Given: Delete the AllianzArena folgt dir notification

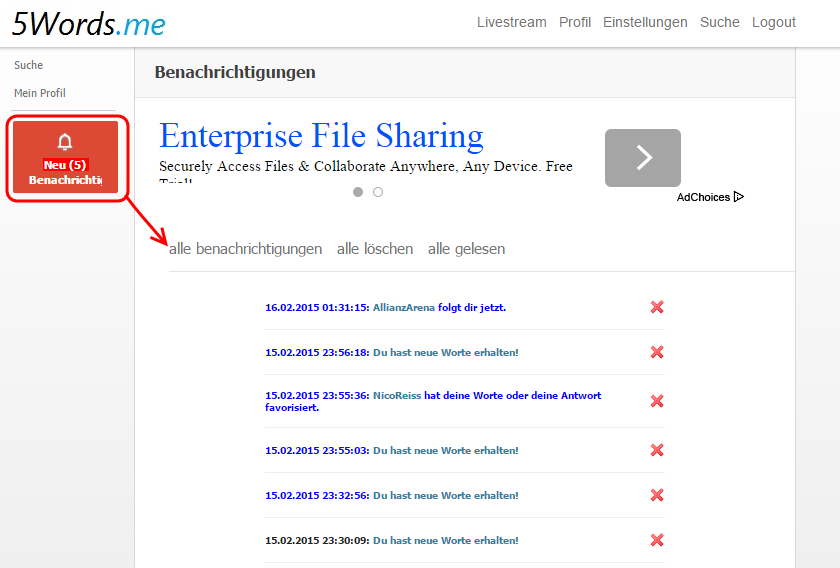Looking at the screenshot, I should pyautogui.click(x=657, y=307).
